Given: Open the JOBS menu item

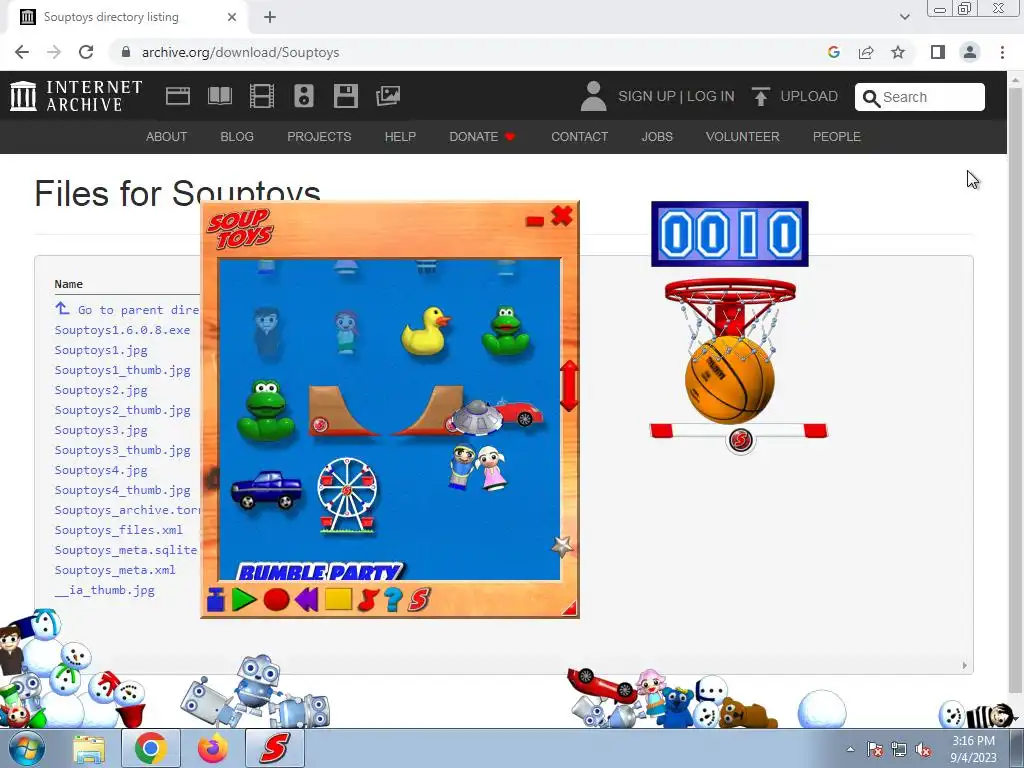Looking at the screenshot, I should [657, 136].
